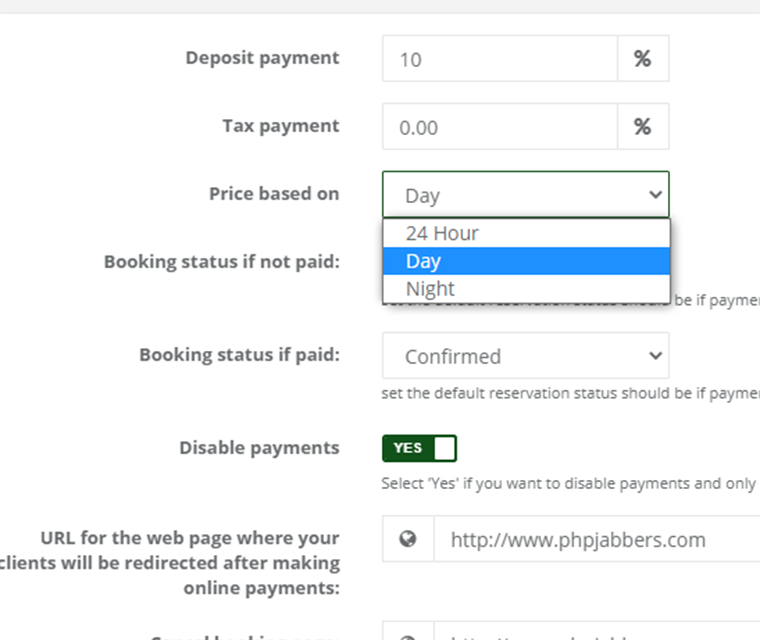Choose the Night option
The width and height of the screenshot is (760, 640).
coord(526,288)
